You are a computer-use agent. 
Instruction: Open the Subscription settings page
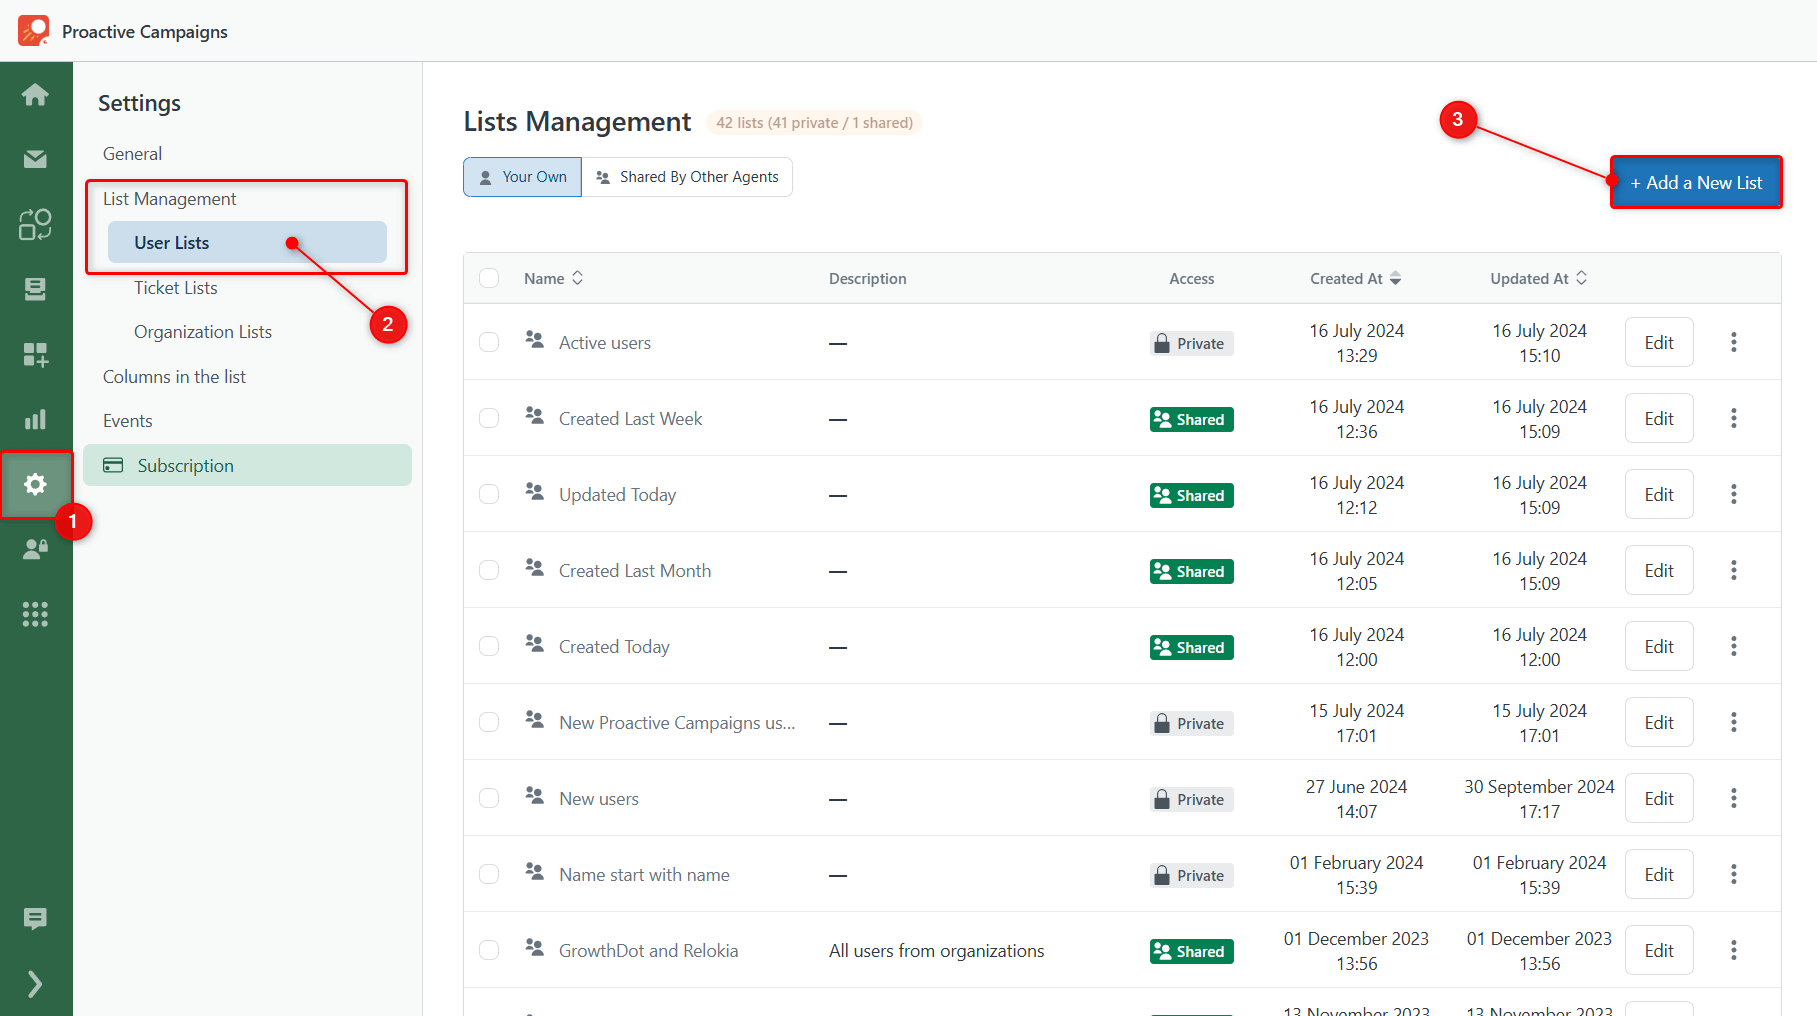pos(247,465)
